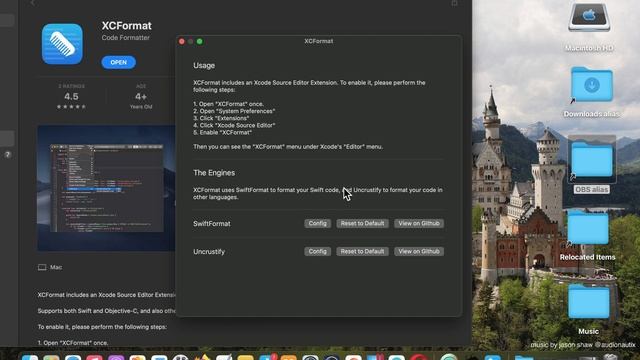Click the 'SwiftFormat' engine label
This screenshot has height=360, width=640.
[212, 224]
